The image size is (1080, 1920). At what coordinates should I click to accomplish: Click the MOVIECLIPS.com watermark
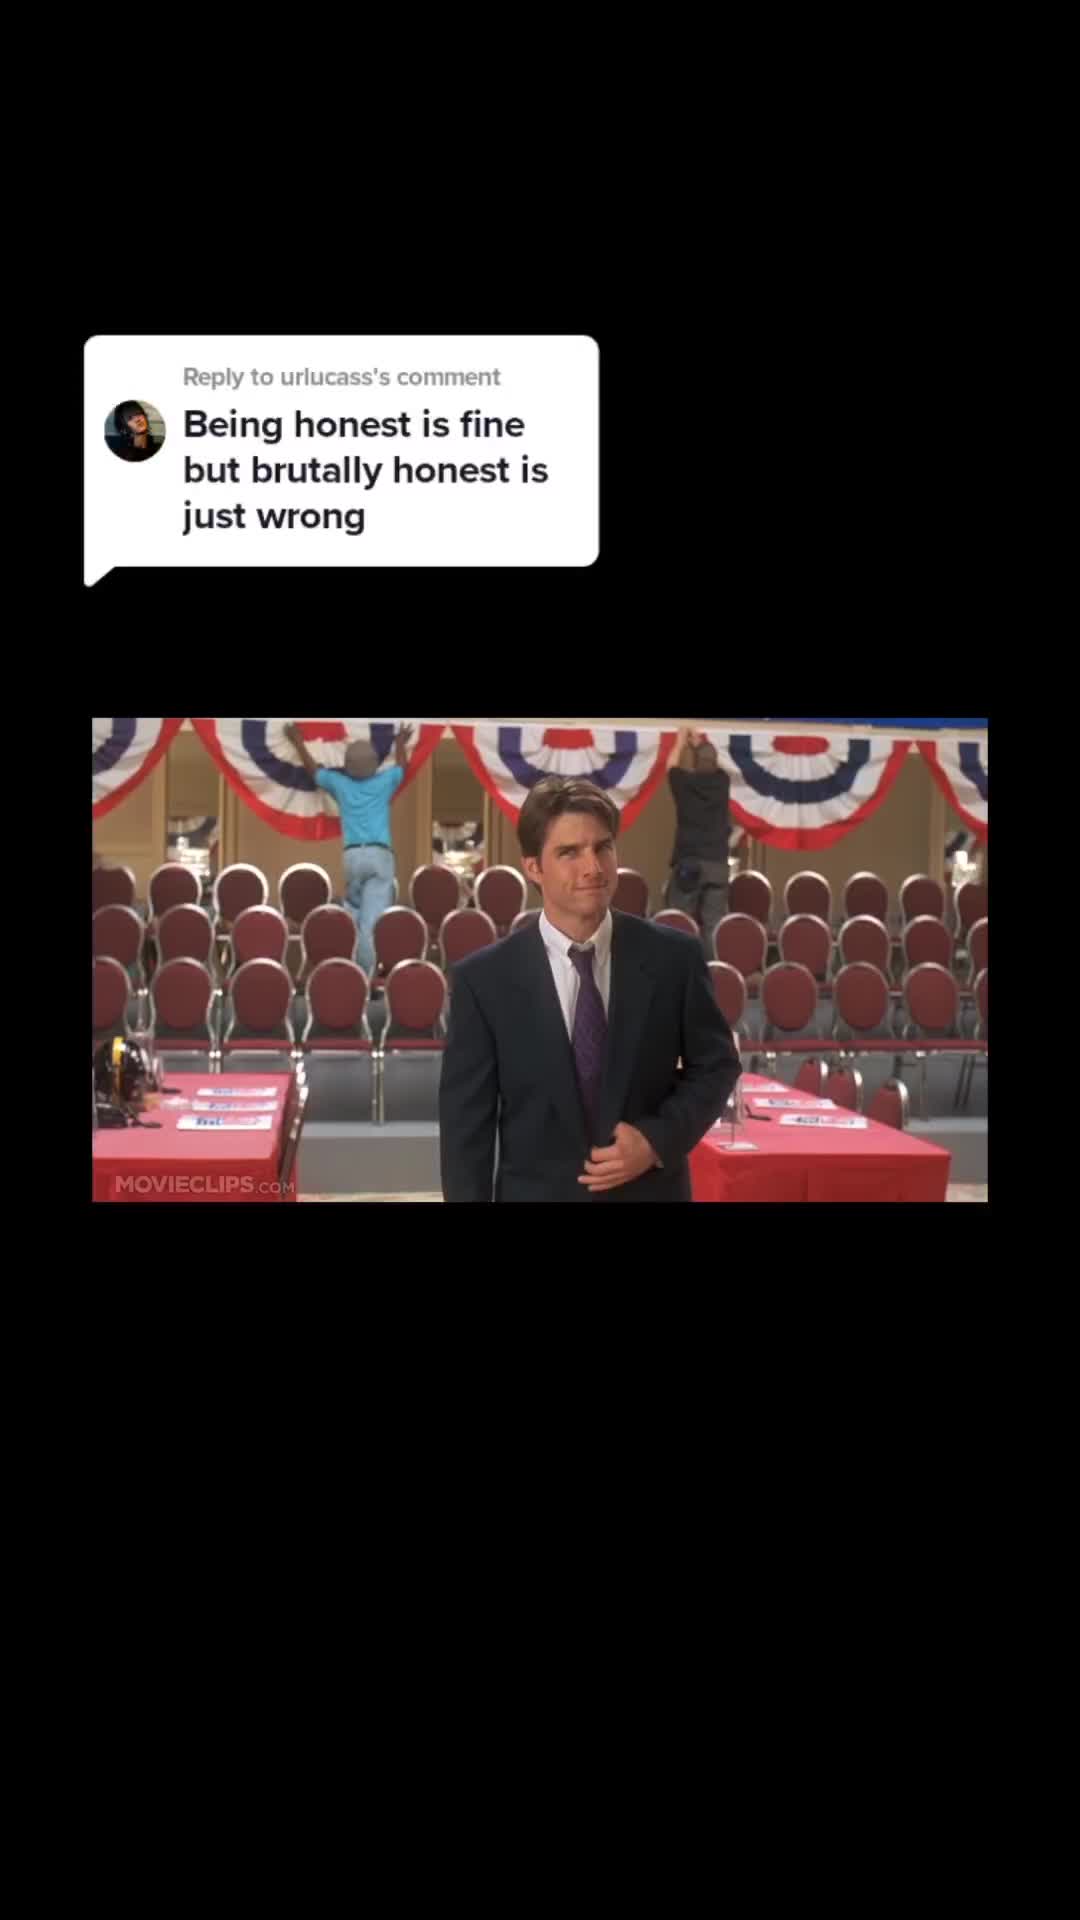tap(204, 1185)
